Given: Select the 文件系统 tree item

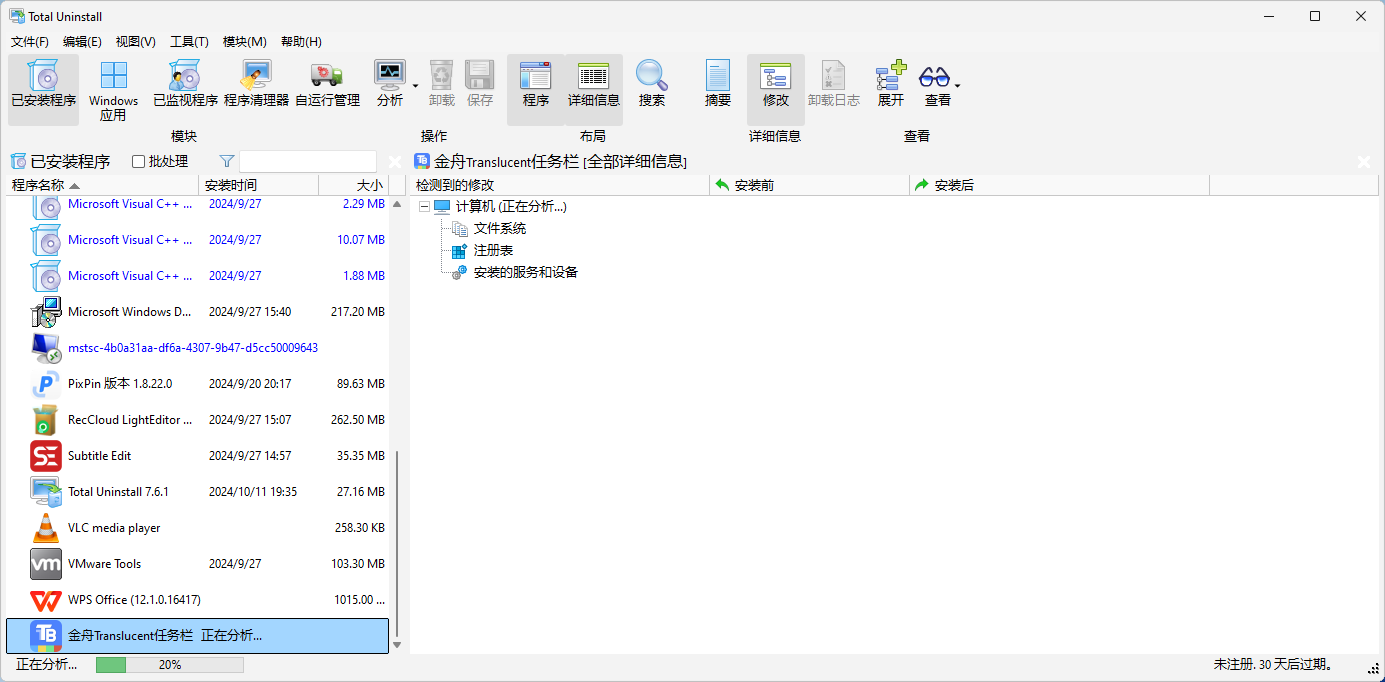Looking at the screenshot, I should [x=500, y=228].
